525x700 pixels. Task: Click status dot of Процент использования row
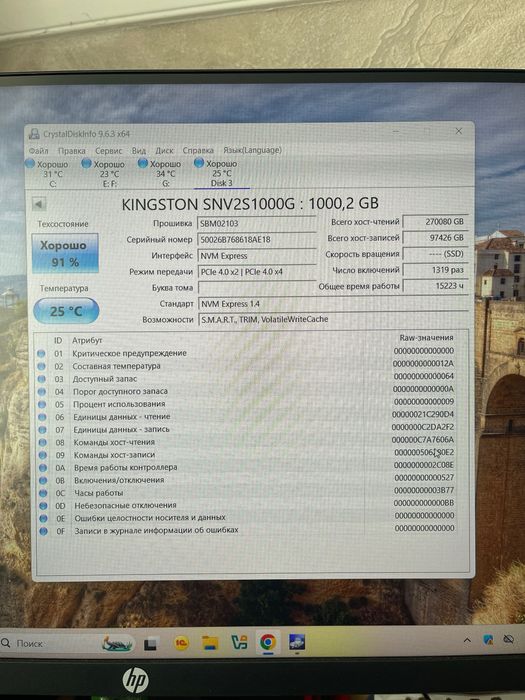tap(42, 404)
